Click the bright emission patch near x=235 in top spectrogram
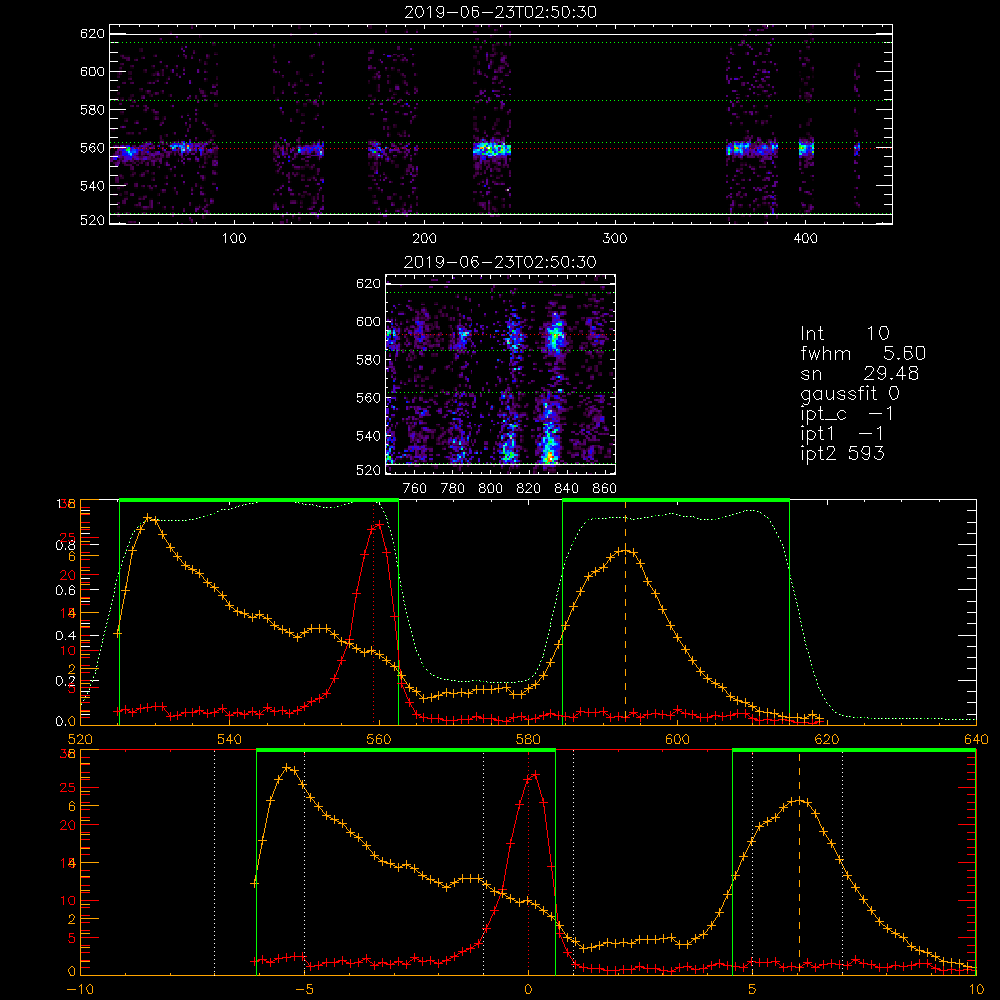1000x1000 pixels. click(x=492, y=150)
